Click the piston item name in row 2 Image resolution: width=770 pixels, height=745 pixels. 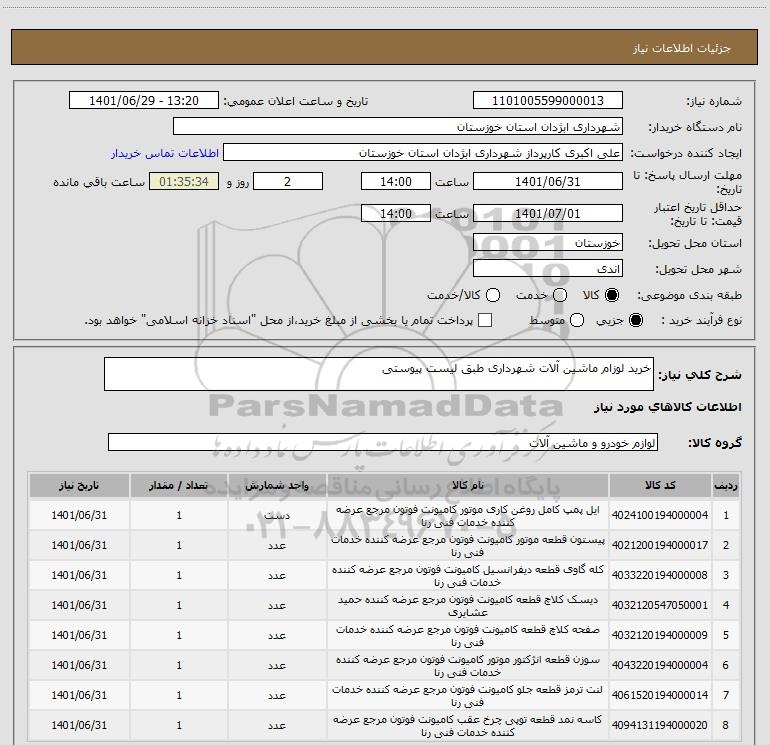pyautogui.click(x=468, y=546)
